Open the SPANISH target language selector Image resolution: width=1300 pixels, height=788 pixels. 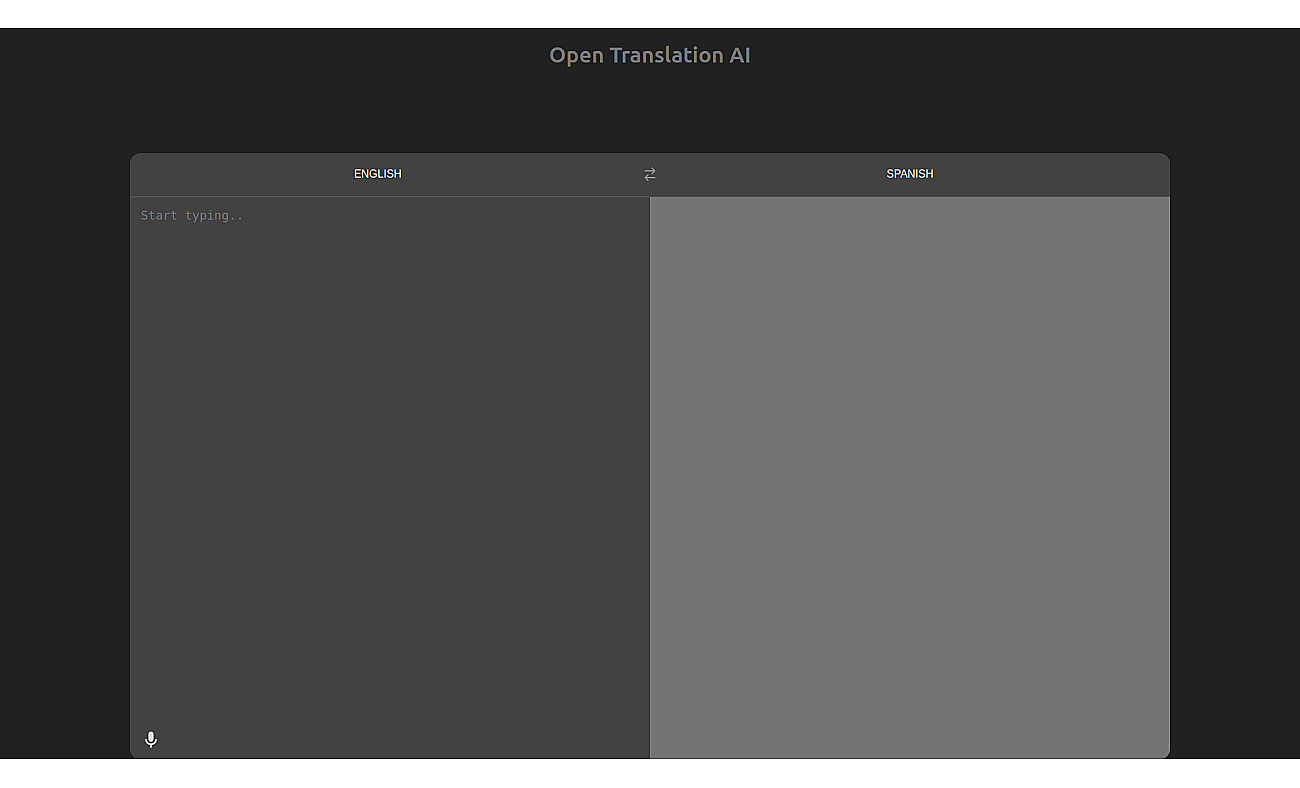910,174
